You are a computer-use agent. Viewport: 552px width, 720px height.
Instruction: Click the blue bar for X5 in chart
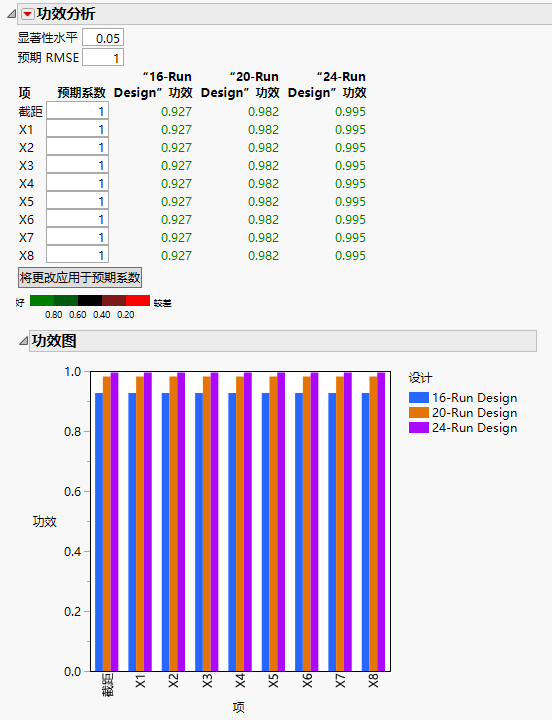pyautogui.click(x=265, y=532)
